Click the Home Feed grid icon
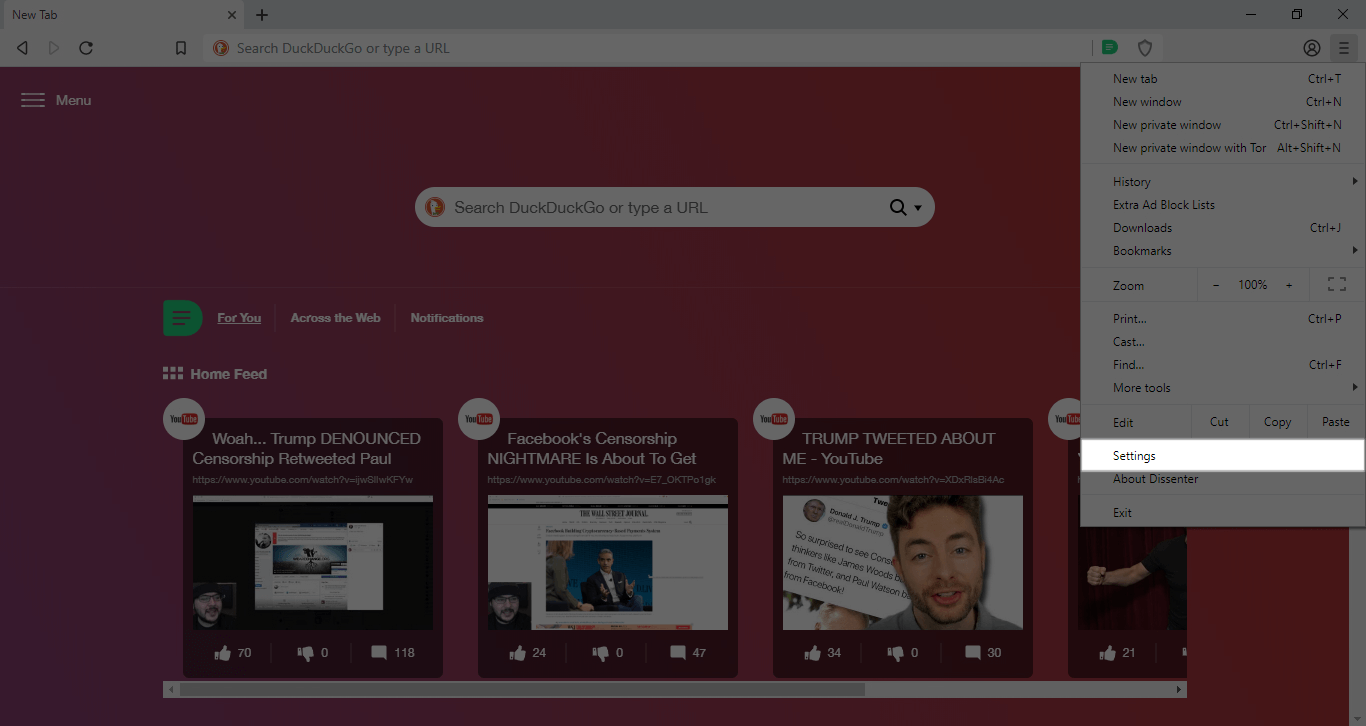Viewport: 1366px width, 726px height. click(x=173, y=374)
